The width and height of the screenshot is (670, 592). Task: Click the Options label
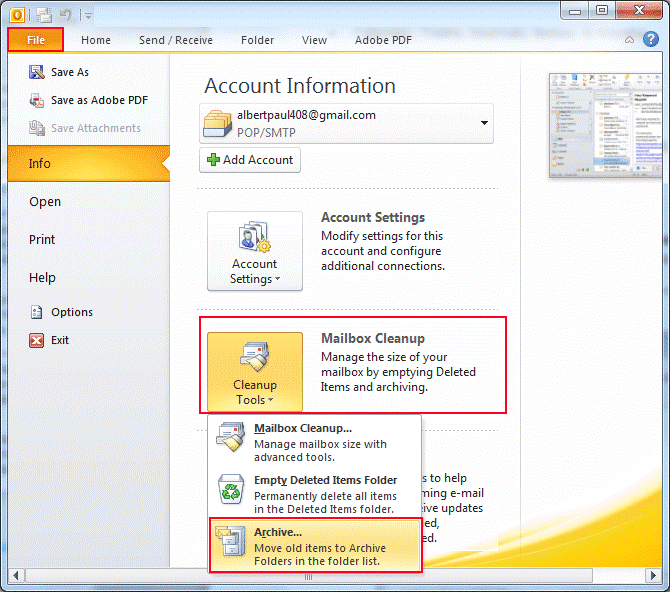(72, 312)
